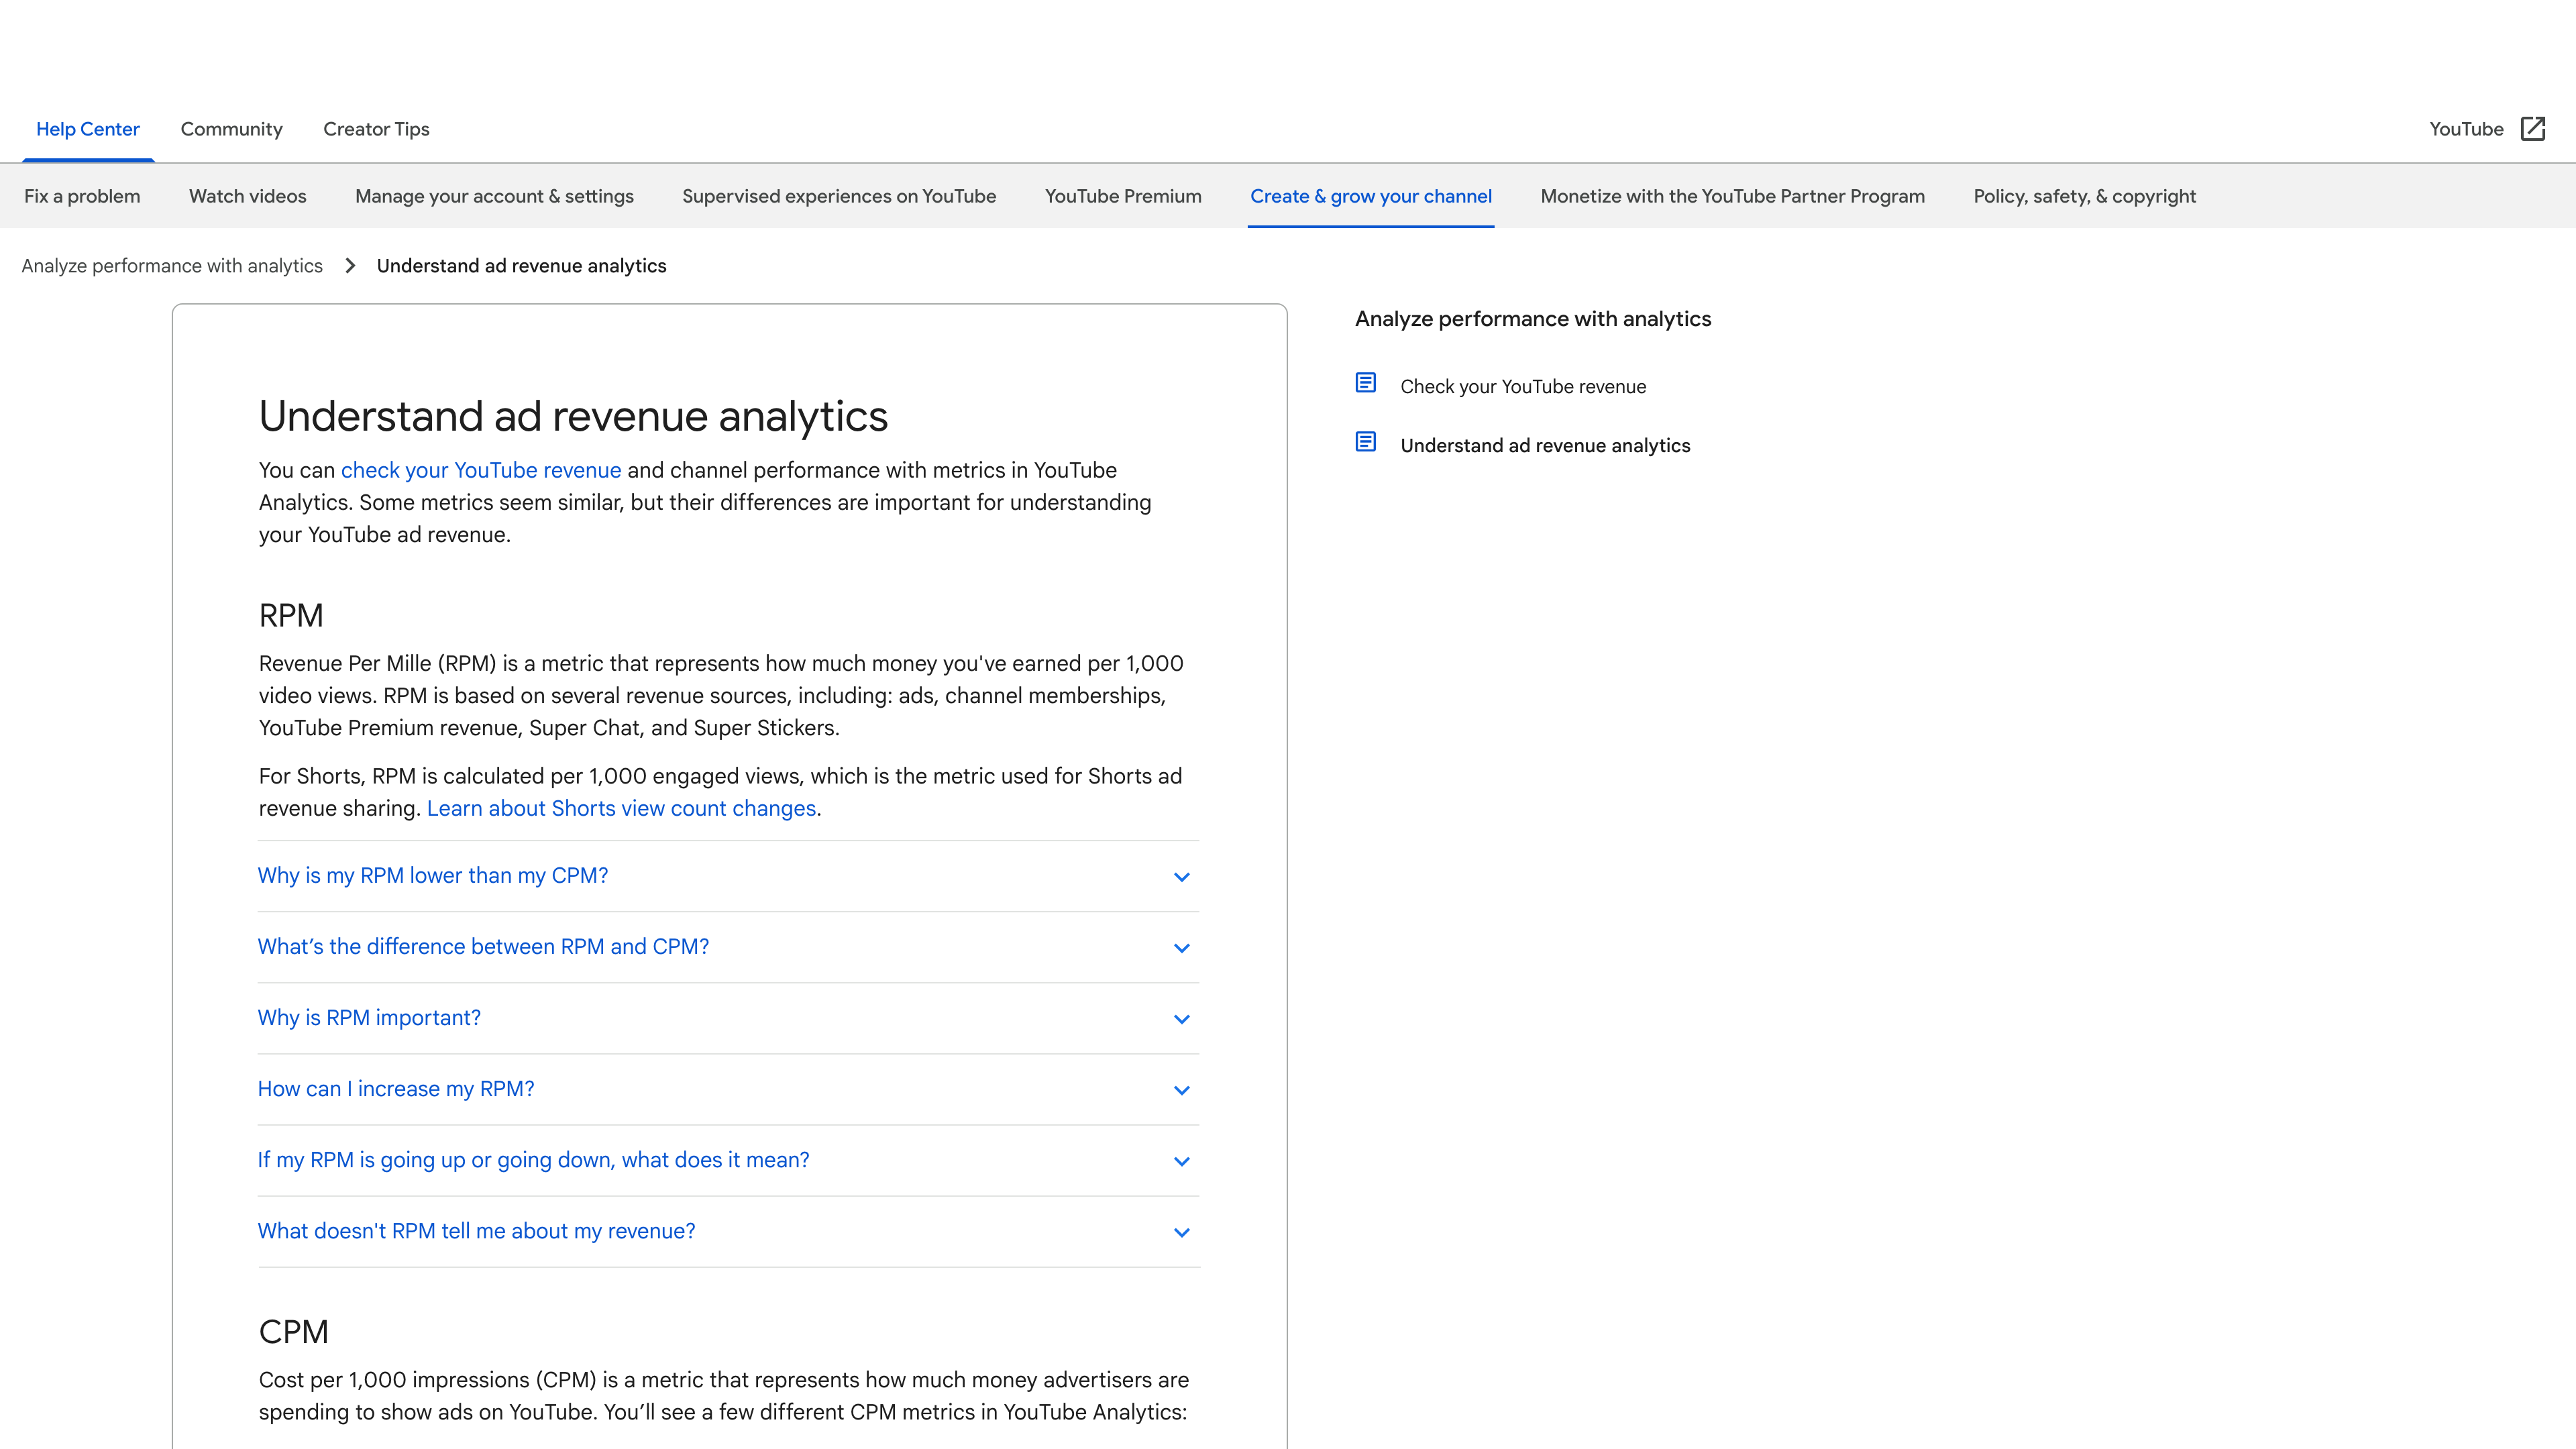Open the Creator Tips tab
The image size is (2576, 1449).
point(376,129)
